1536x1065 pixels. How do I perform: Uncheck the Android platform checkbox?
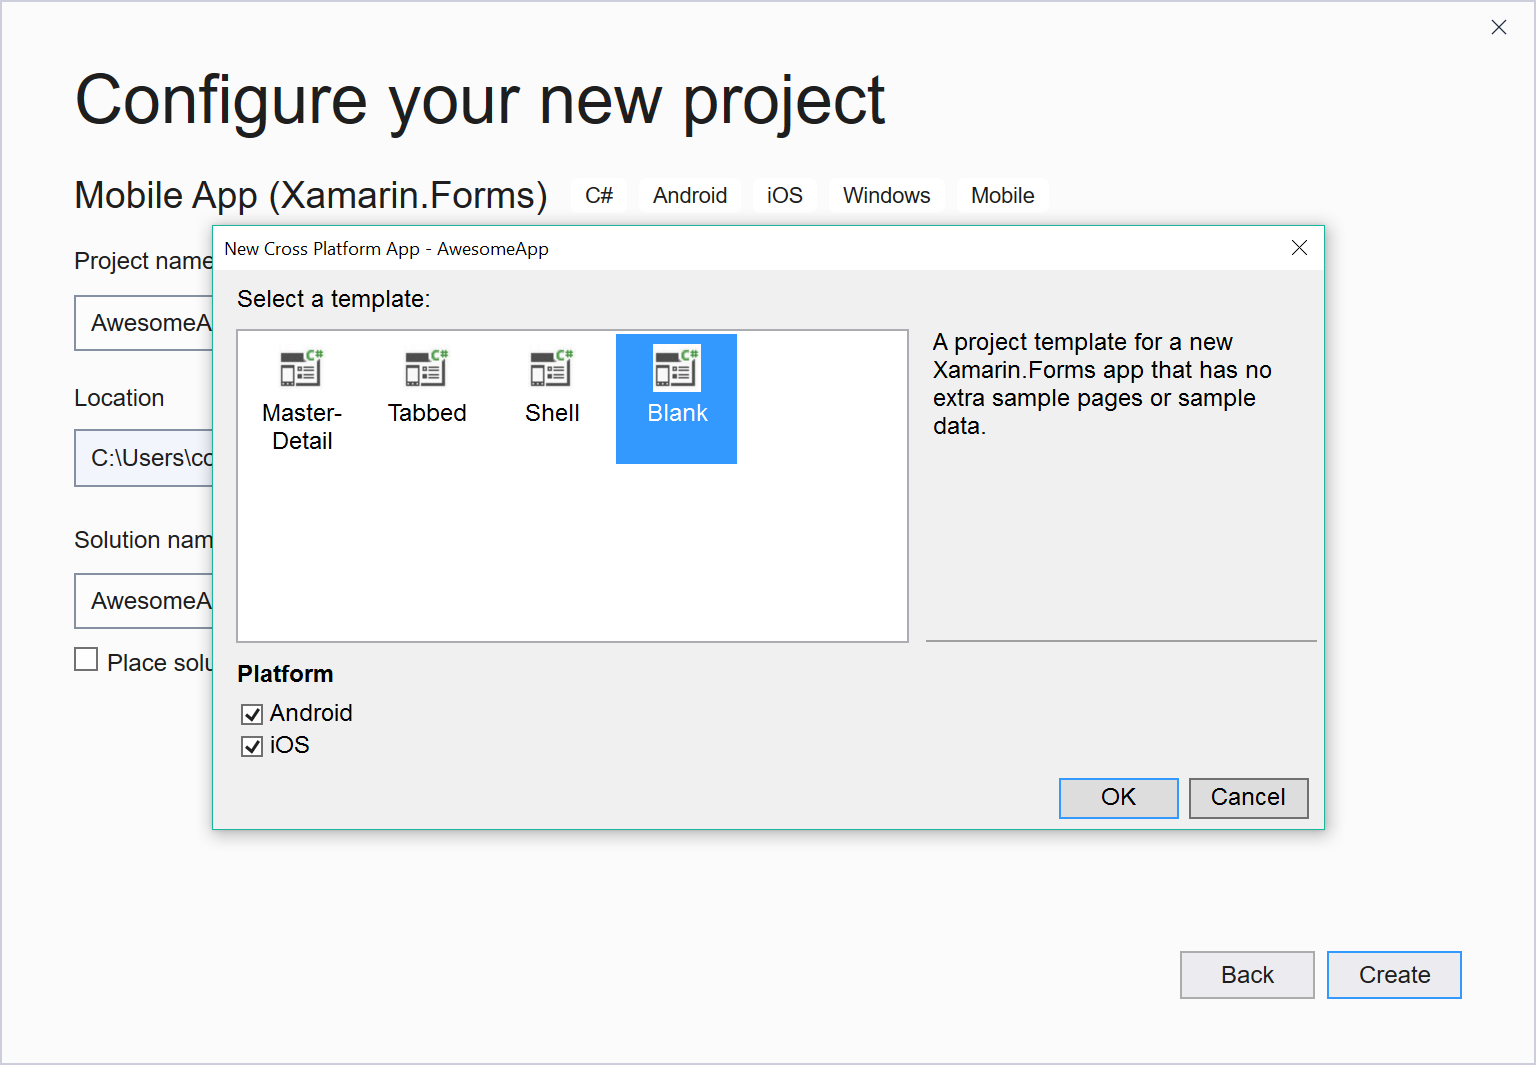(252, 714)
